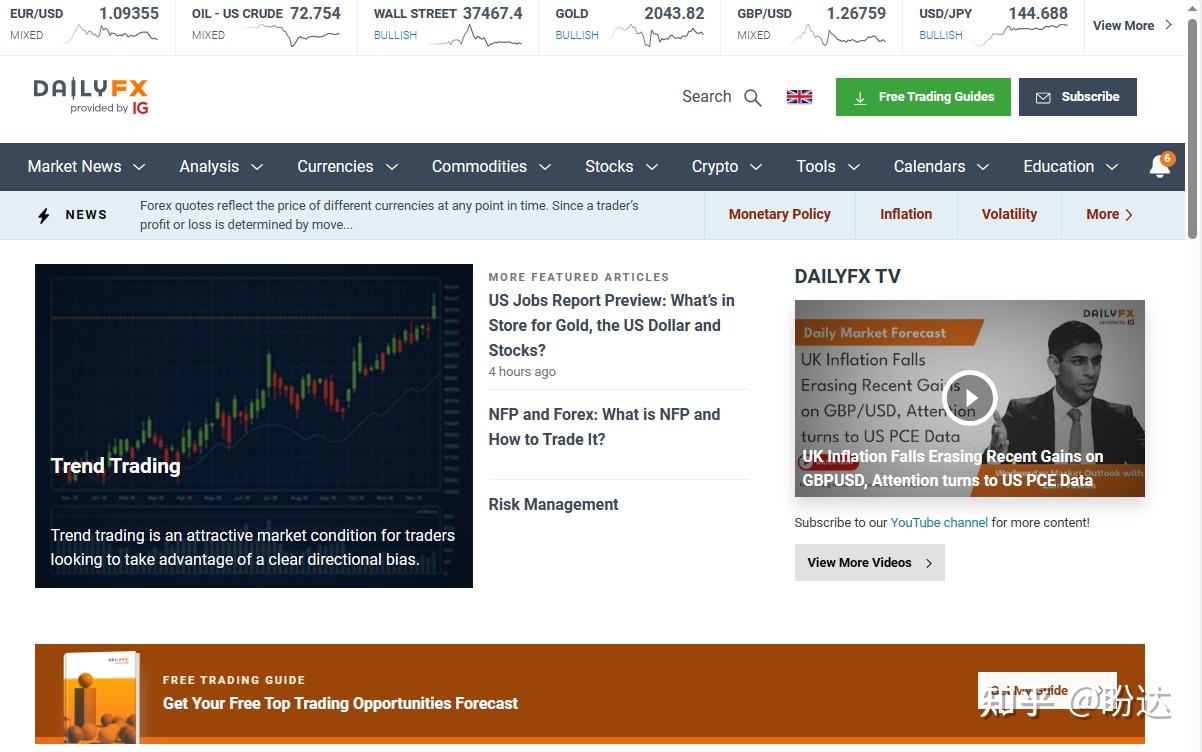Expand the Analysis menu chevron
The height and width of the screenshot is (752, 1202).
(x=257, y=167)
